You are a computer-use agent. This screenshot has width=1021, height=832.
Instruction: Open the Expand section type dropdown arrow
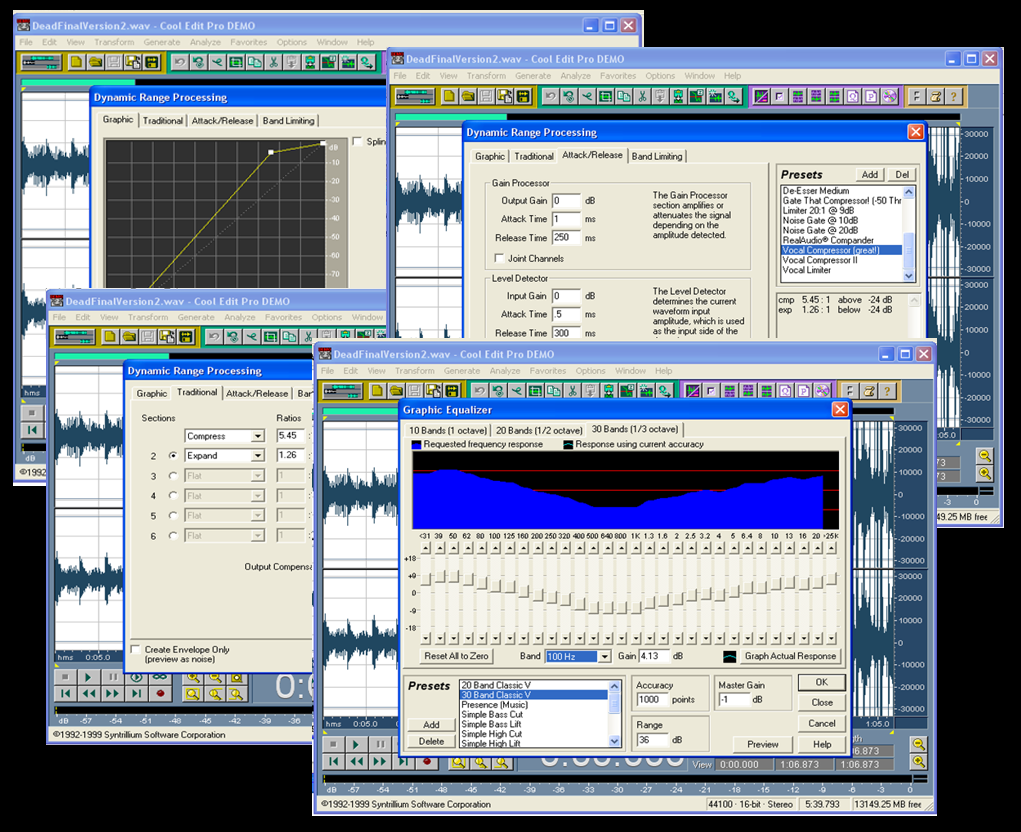click(x=258, y=456)
